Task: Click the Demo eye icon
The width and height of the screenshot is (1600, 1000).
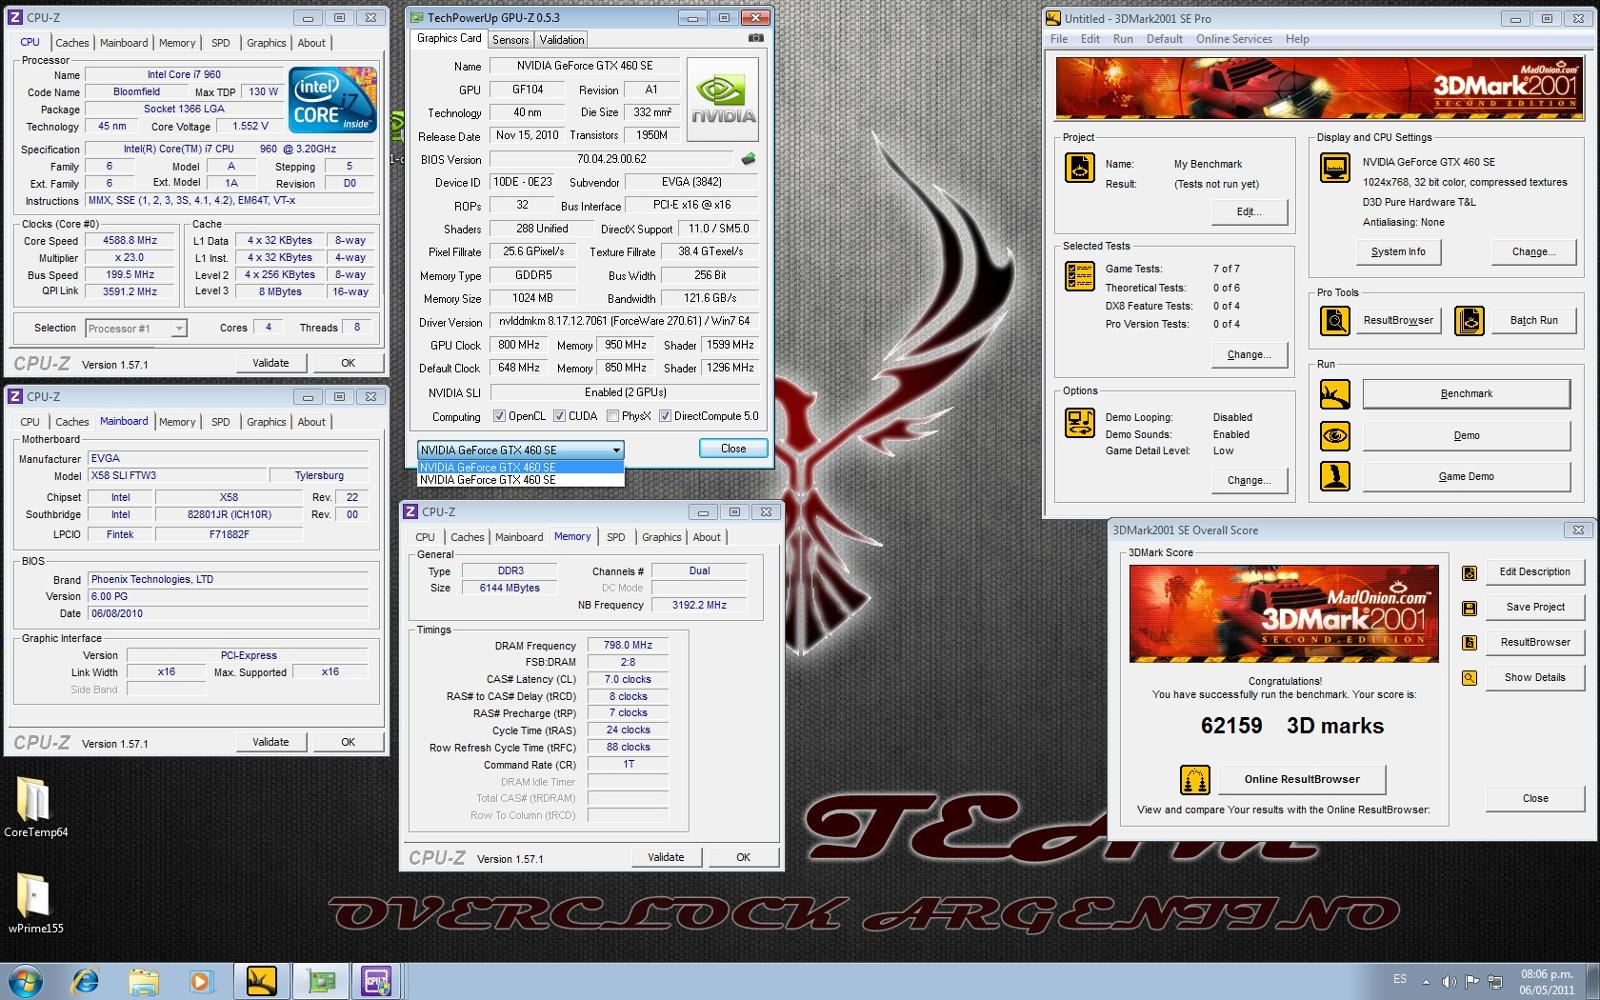Action: (1335, 436)
